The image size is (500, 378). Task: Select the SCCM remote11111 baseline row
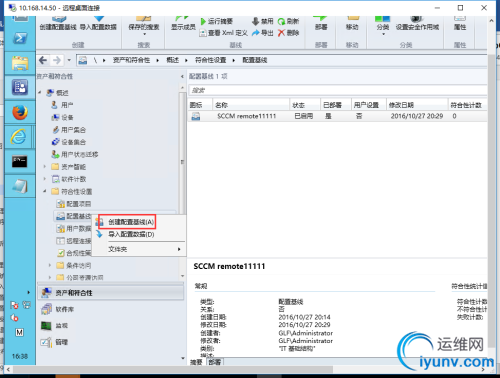coord(337,116)
